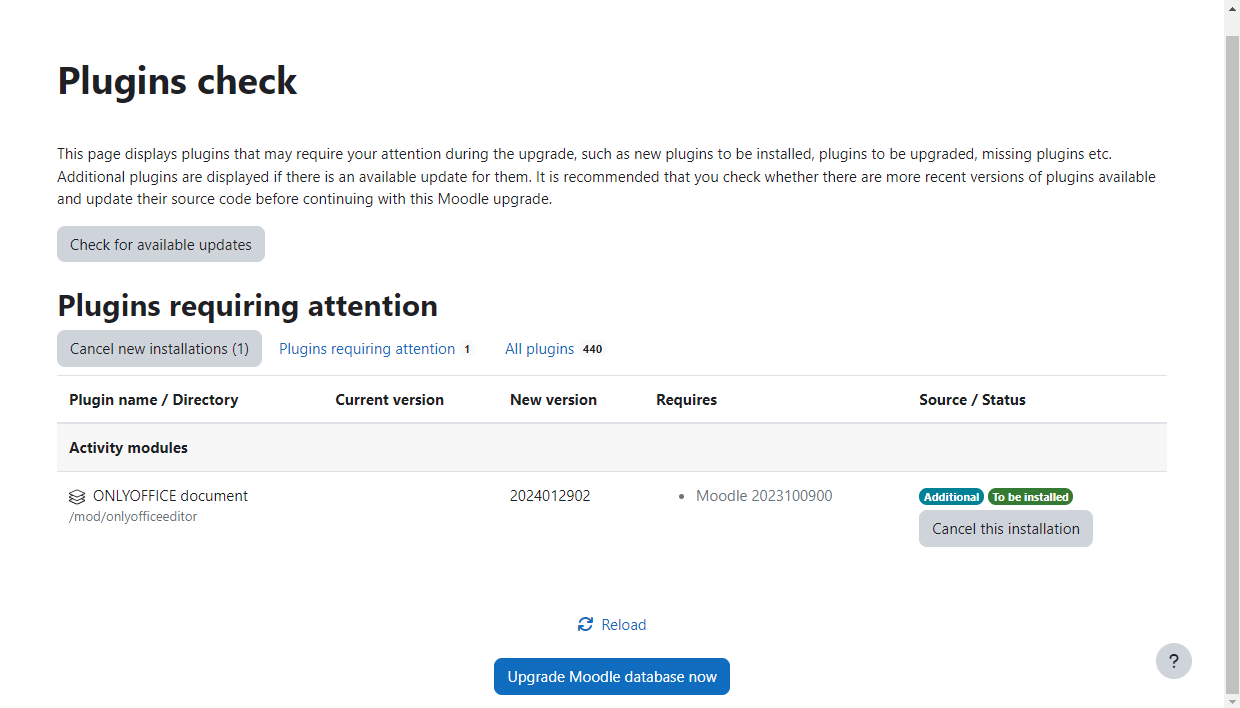Image resolution: width=1240 pixels, height=708 pixels.
Task: Click Cancel new installations (1)
Action: pyautogui.click(x=159, y=349)
